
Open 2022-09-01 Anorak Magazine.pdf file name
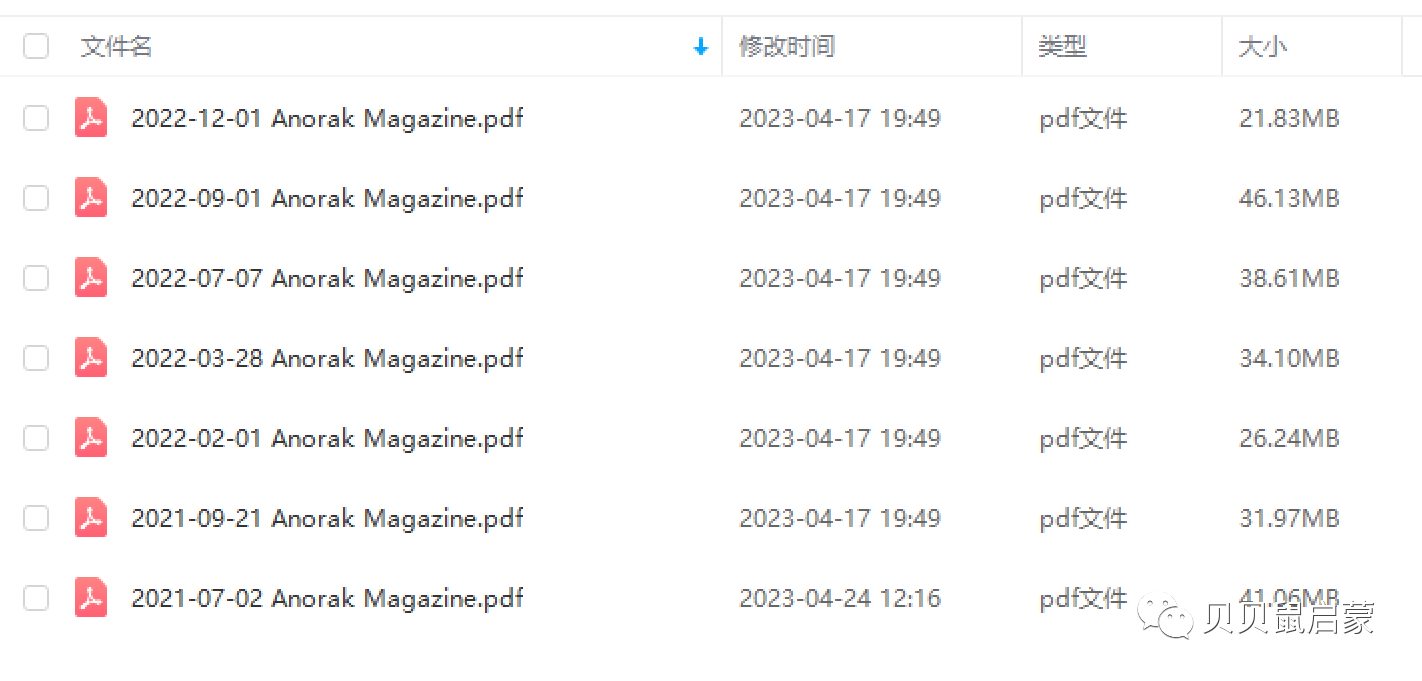328,198
